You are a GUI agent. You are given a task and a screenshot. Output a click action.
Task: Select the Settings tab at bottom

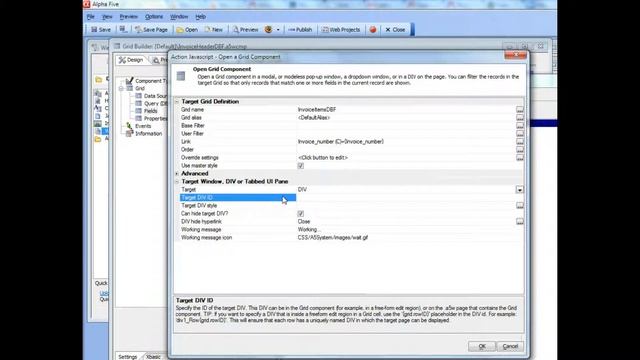pyautogui.click(x=127, y=356)
